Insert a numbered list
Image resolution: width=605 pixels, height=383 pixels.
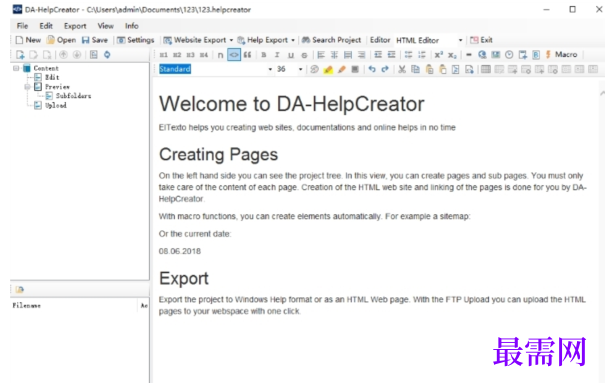point(422,55)
